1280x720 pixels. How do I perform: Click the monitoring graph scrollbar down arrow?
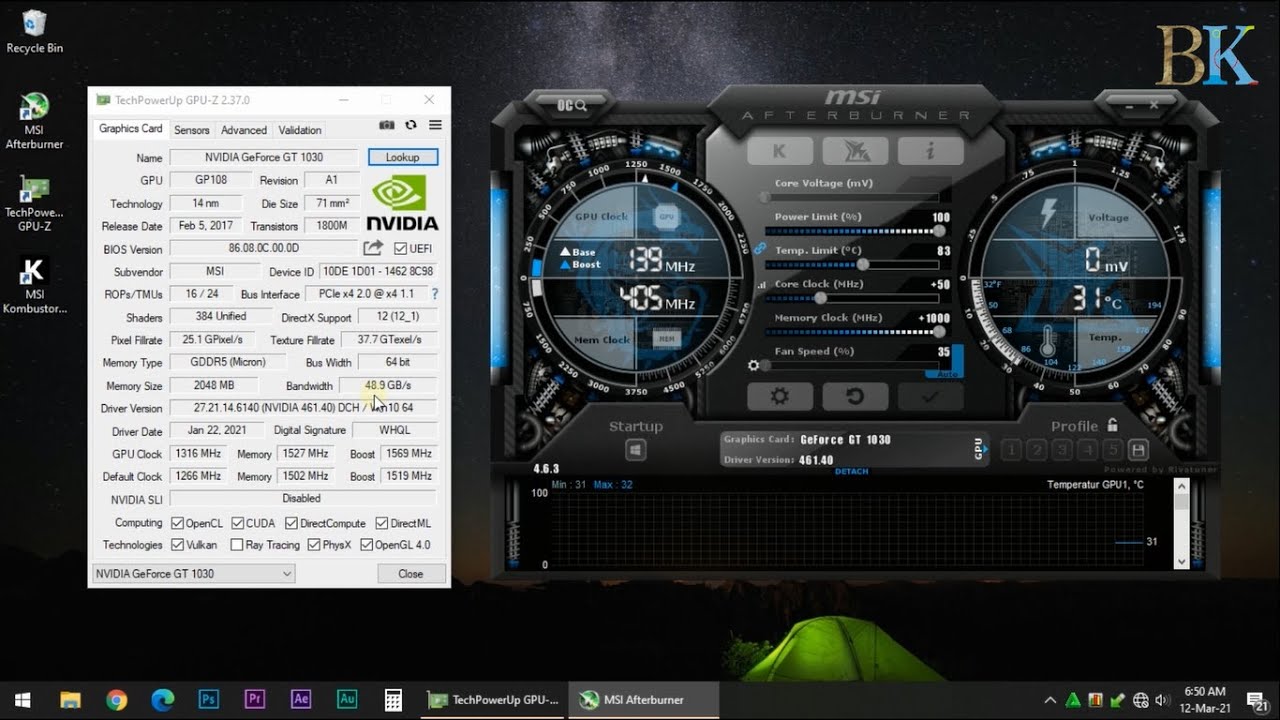coord(1182,562)
